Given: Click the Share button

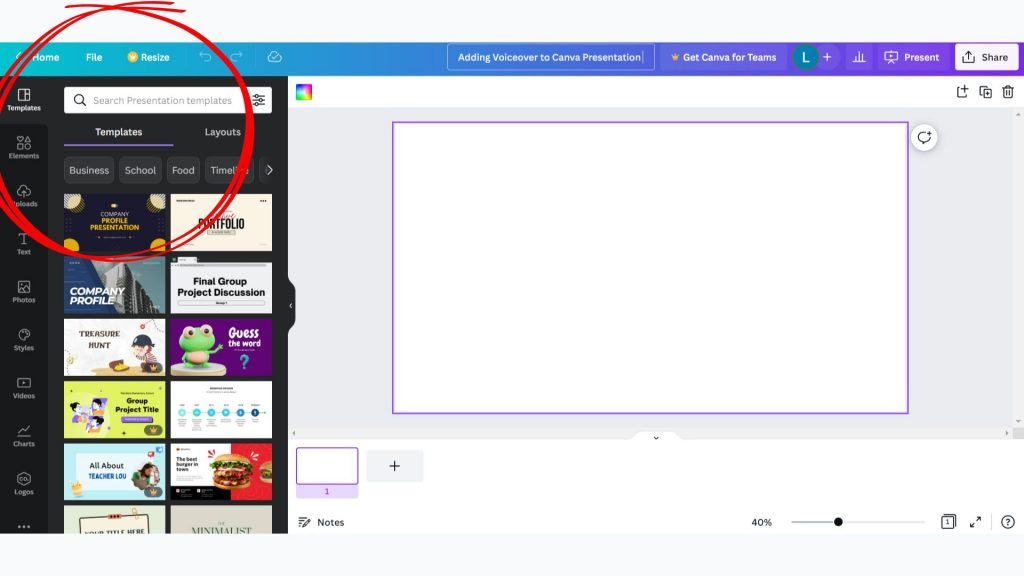Looking at the screenshot, I should pyautogui.click(x=985, y=57).
